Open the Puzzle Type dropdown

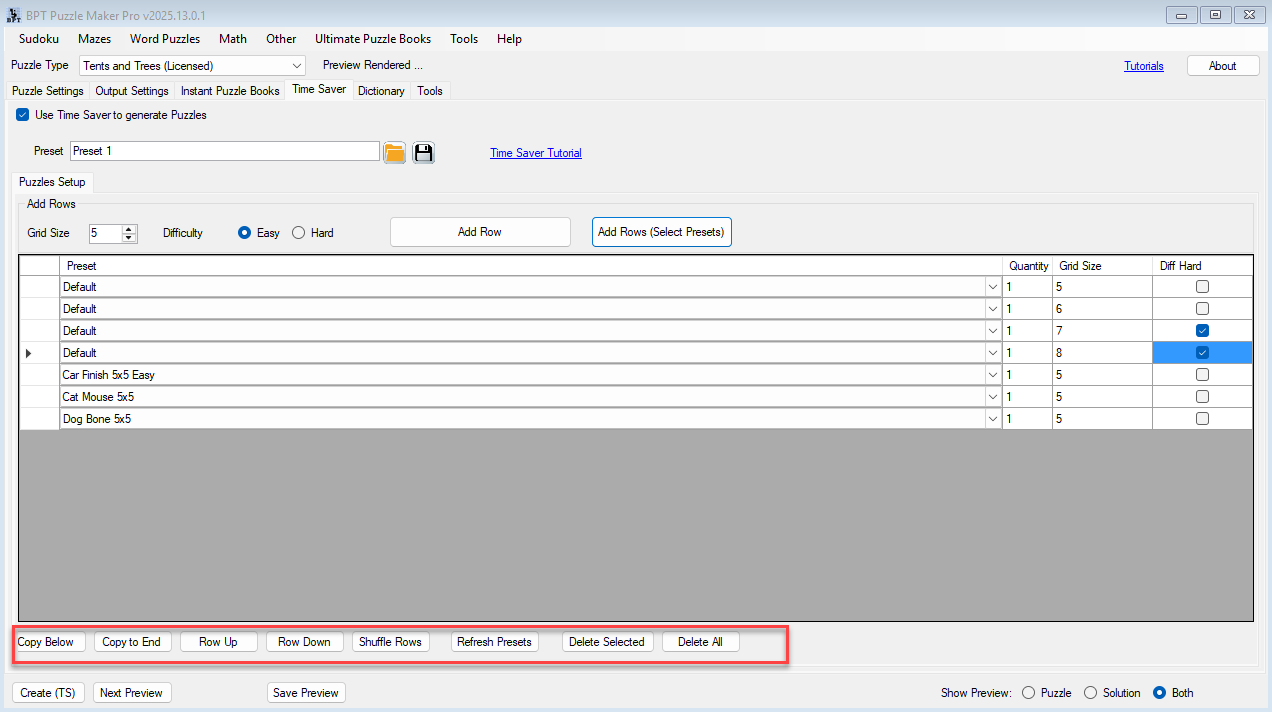click(296, 66)
